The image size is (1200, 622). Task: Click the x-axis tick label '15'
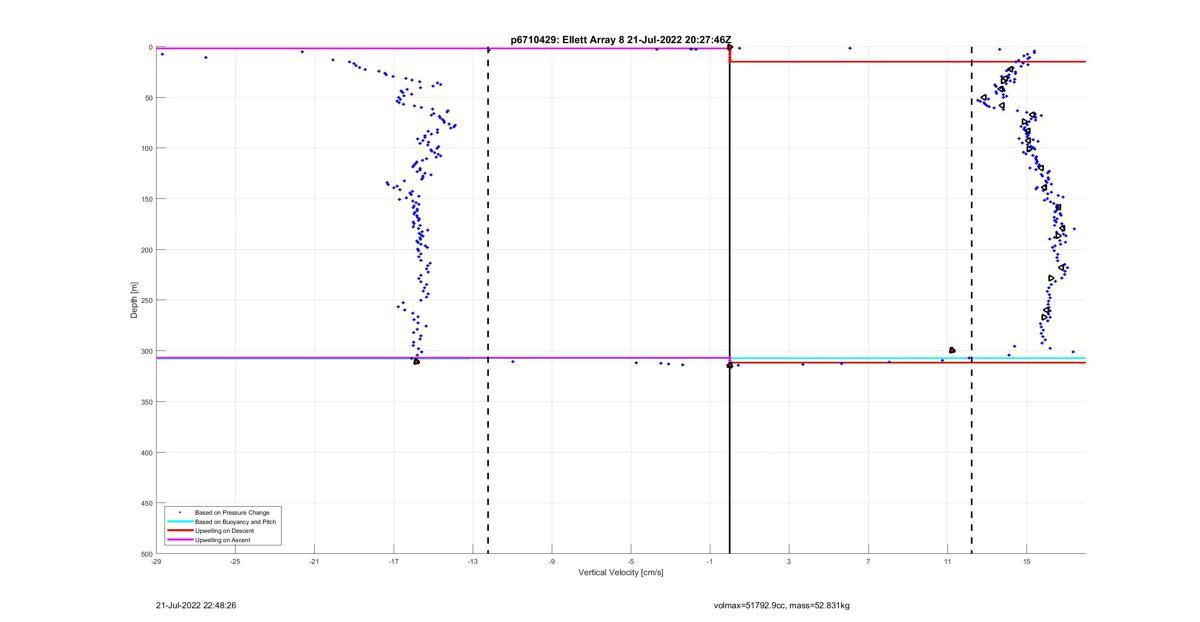(x=1026, y=562)
